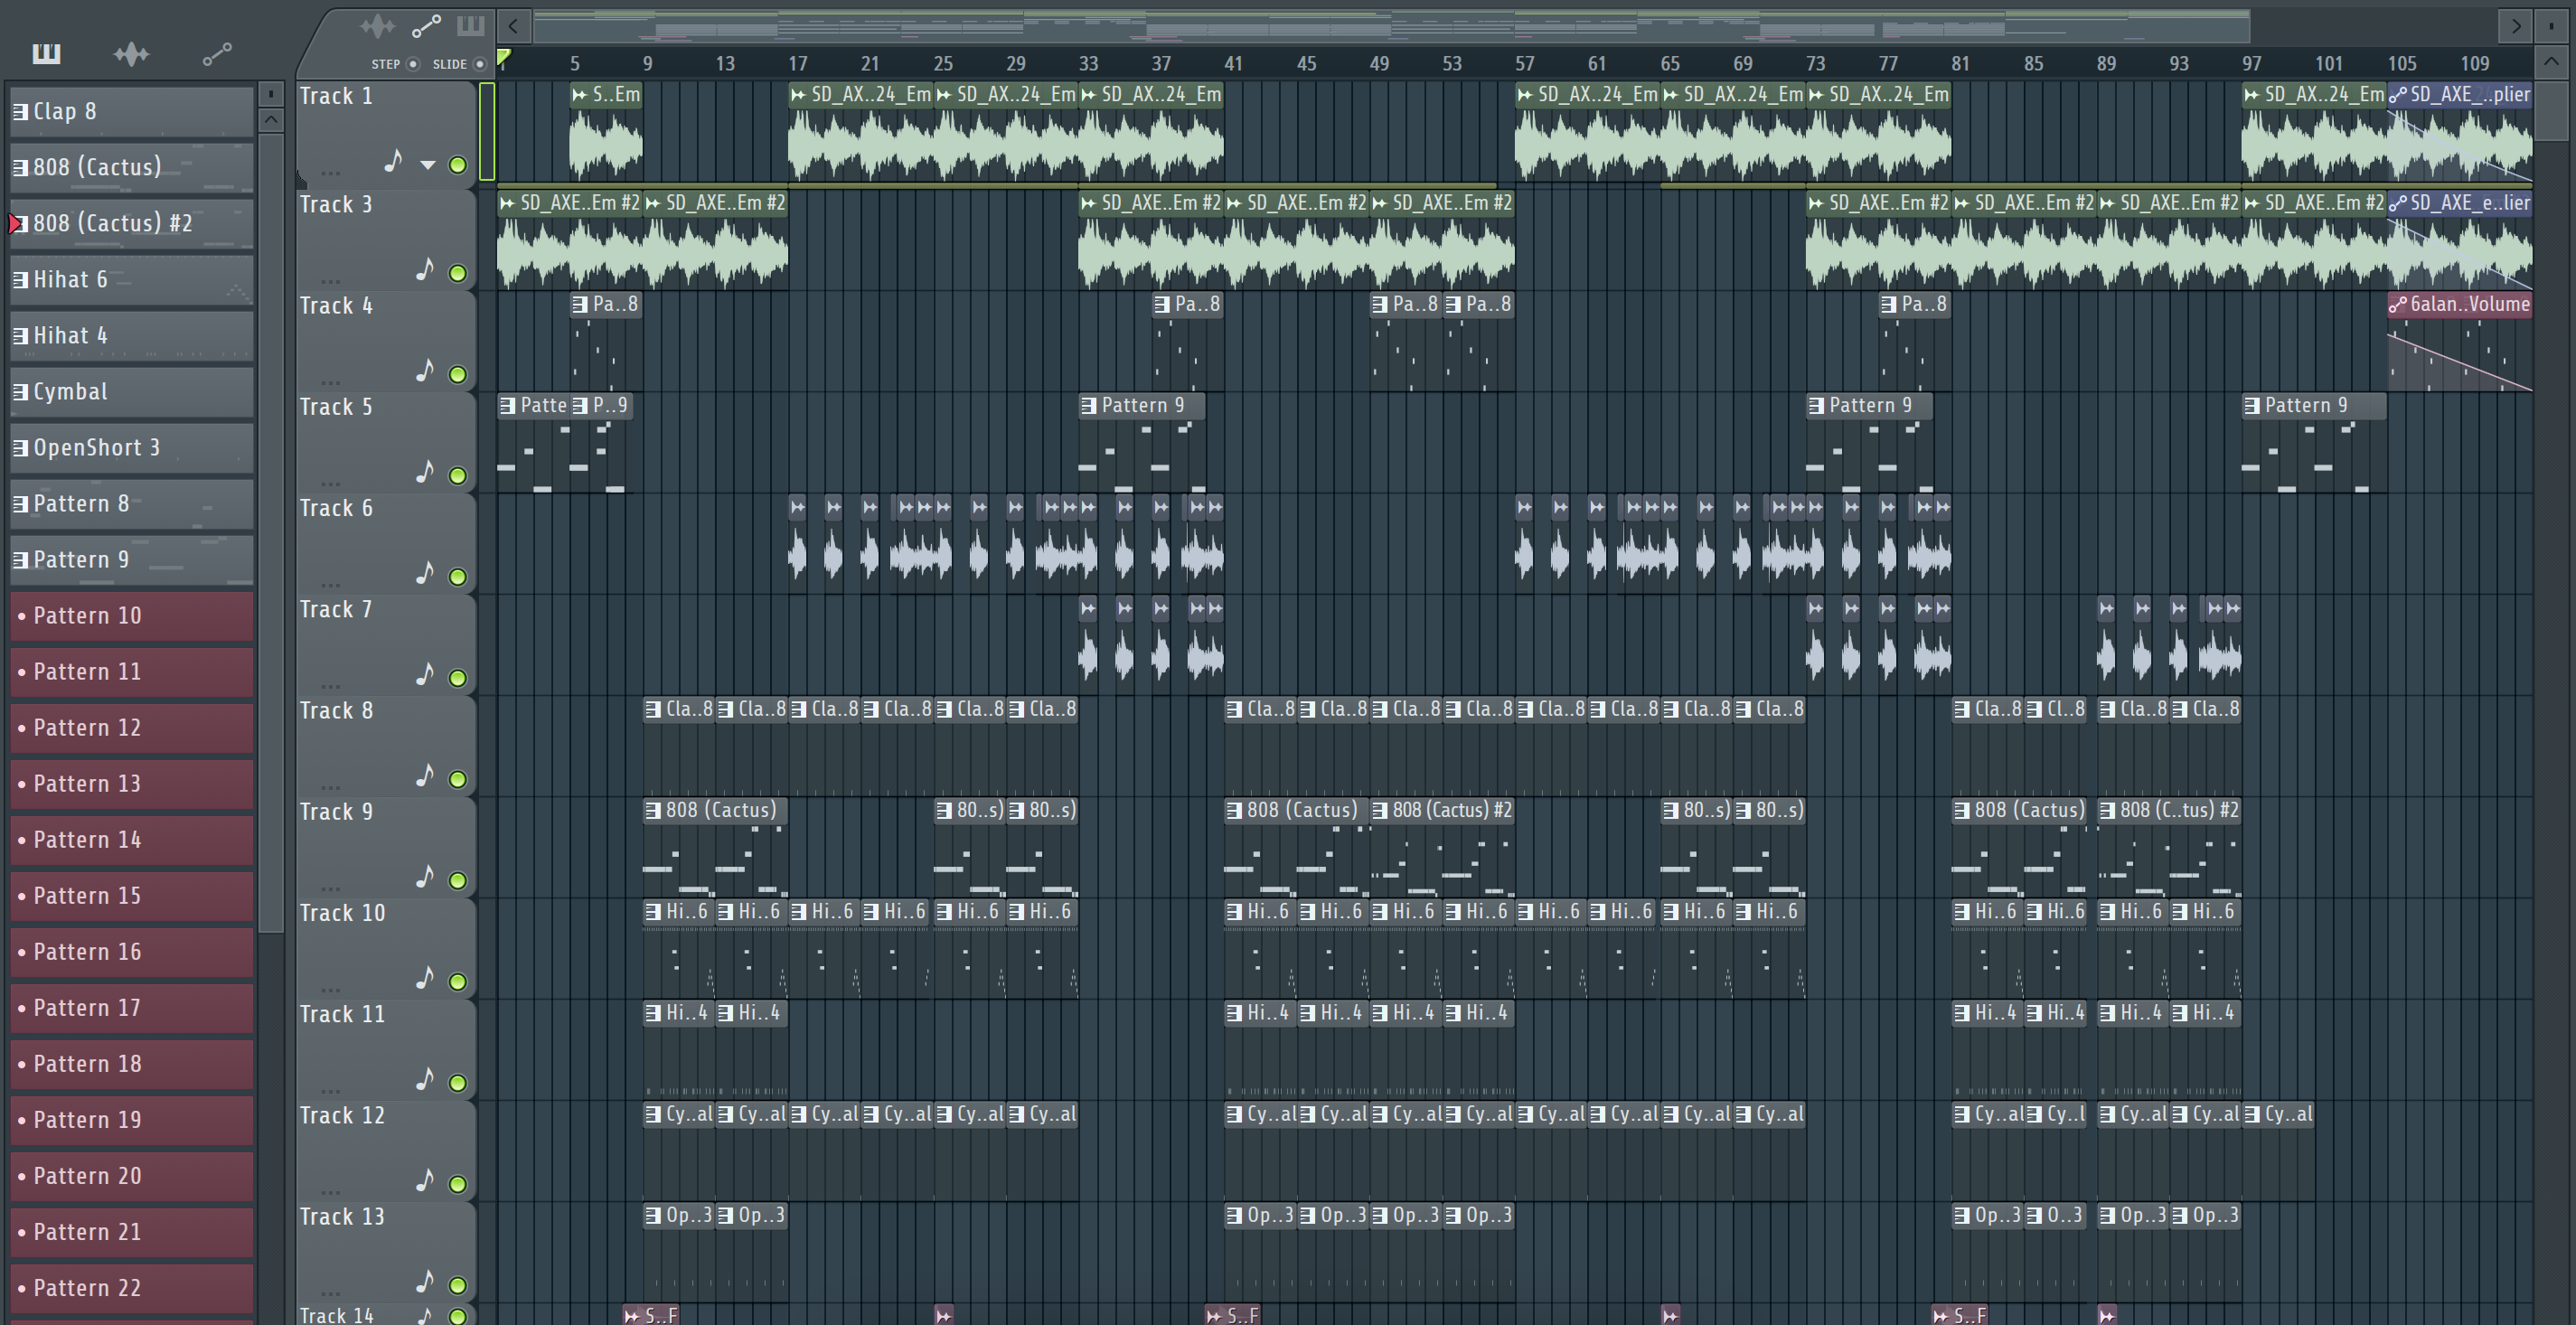This screenshot has width=2576, height=1325.
Task: Select empty Pattern 15 in picker
Action: (132, 895)
